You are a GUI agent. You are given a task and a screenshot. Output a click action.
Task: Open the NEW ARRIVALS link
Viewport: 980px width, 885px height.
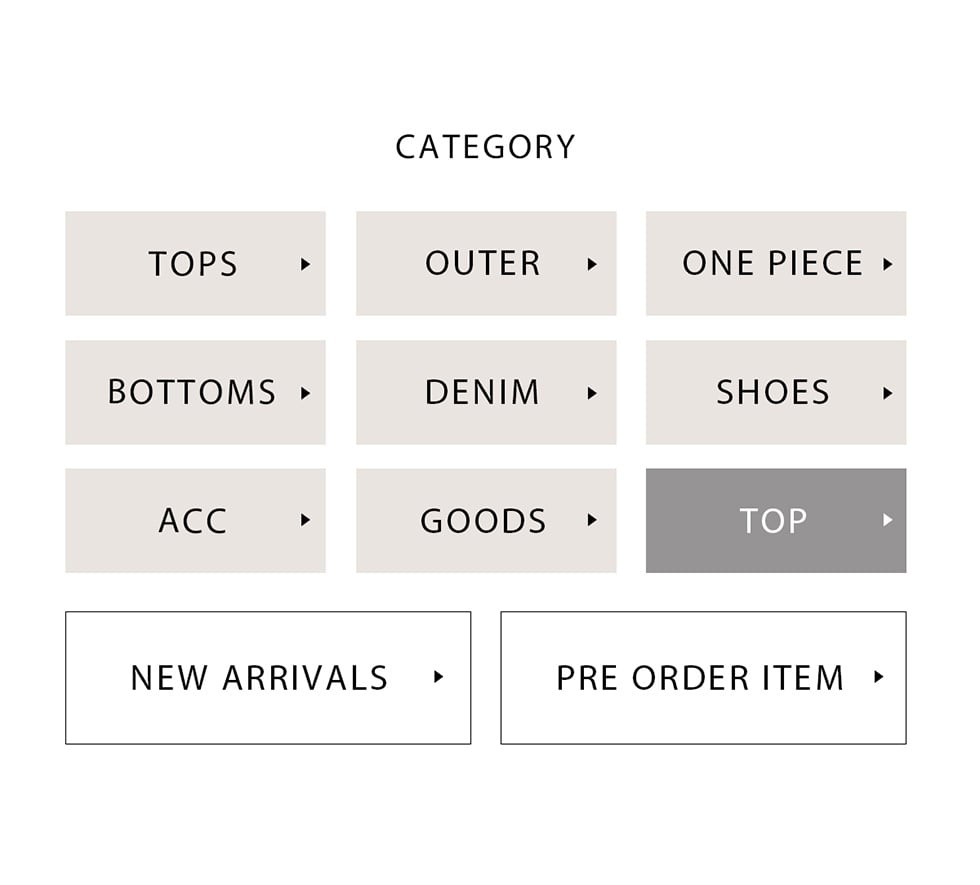[259, 678]
